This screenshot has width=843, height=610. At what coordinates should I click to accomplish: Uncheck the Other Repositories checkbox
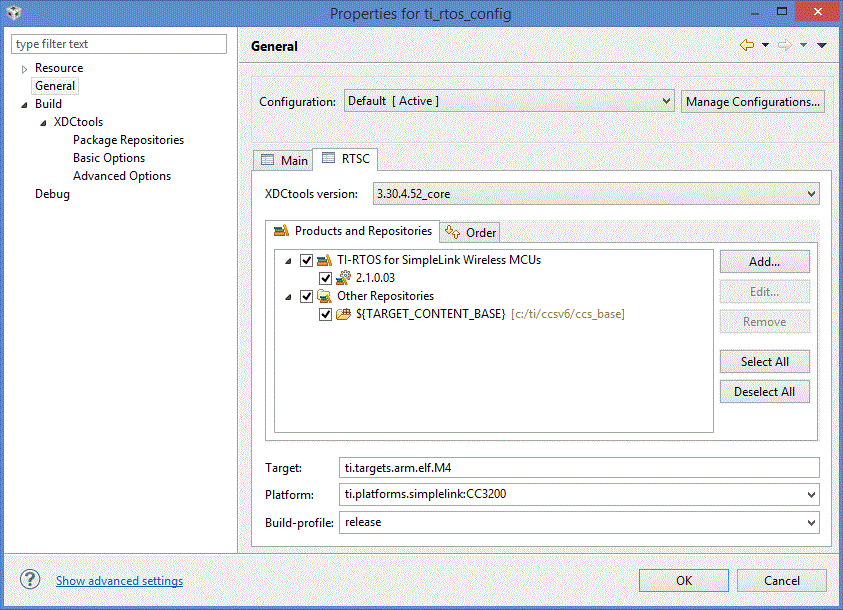tap(306, 296)
